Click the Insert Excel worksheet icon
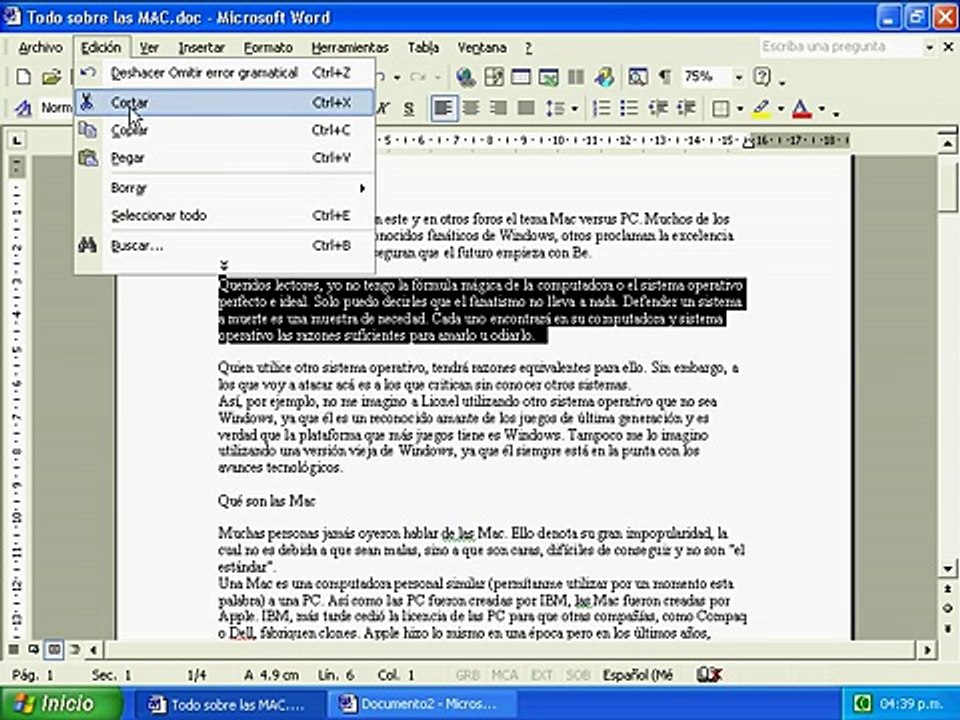Image resolution: width=960 pixels, height=720 pixels. (549, 77)
